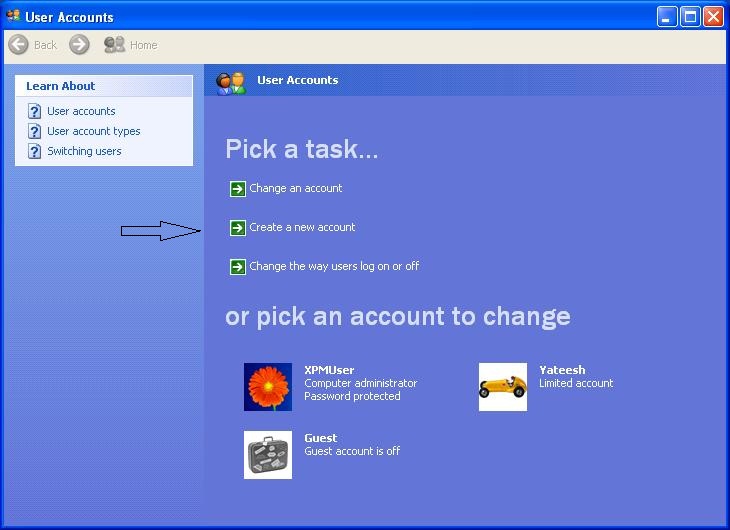Click the Back arrow button
Image resolution: width=730 pixels, height=530 pixels.
coord(19,45)
